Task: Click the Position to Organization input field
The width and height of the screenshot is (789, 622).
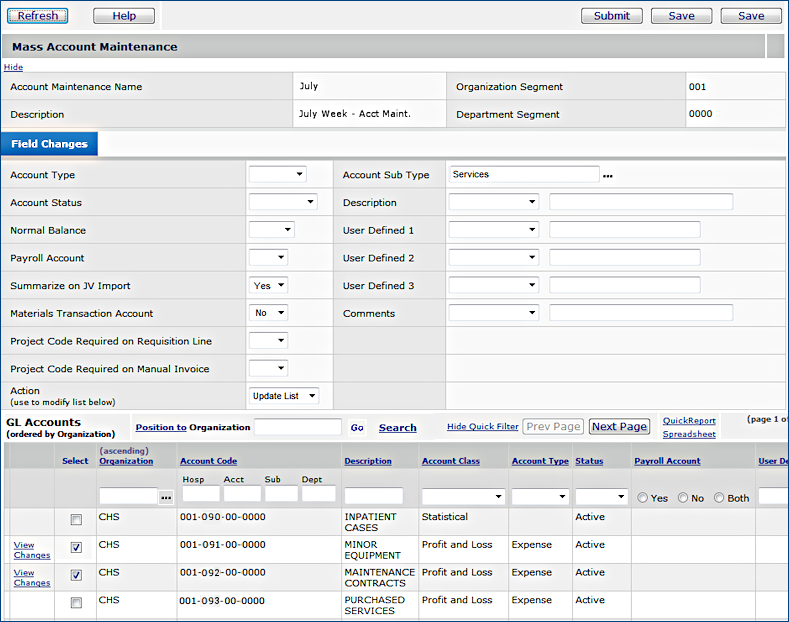Action: [297, 428]
